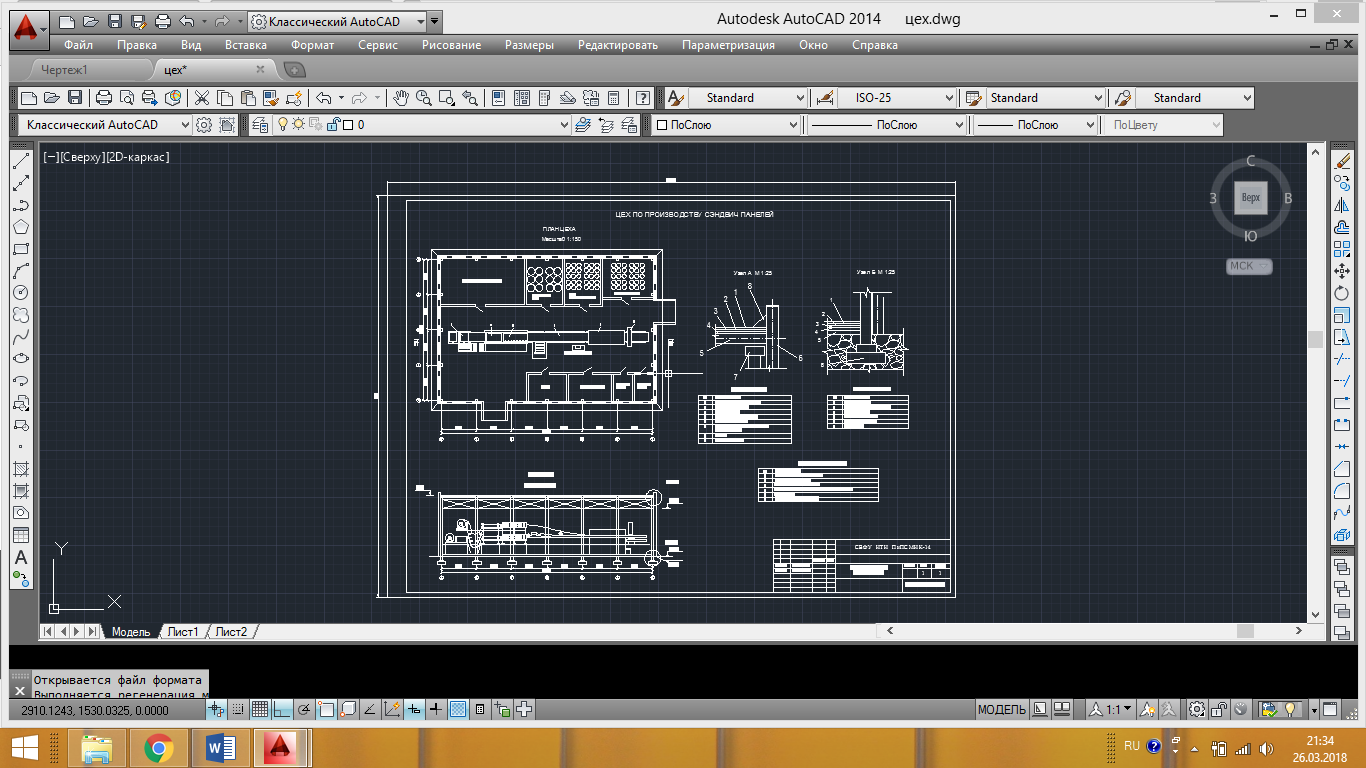This screenshot has width=1366, height=768.
Task: Click the Pan hand icon
Action: [400, 98]
